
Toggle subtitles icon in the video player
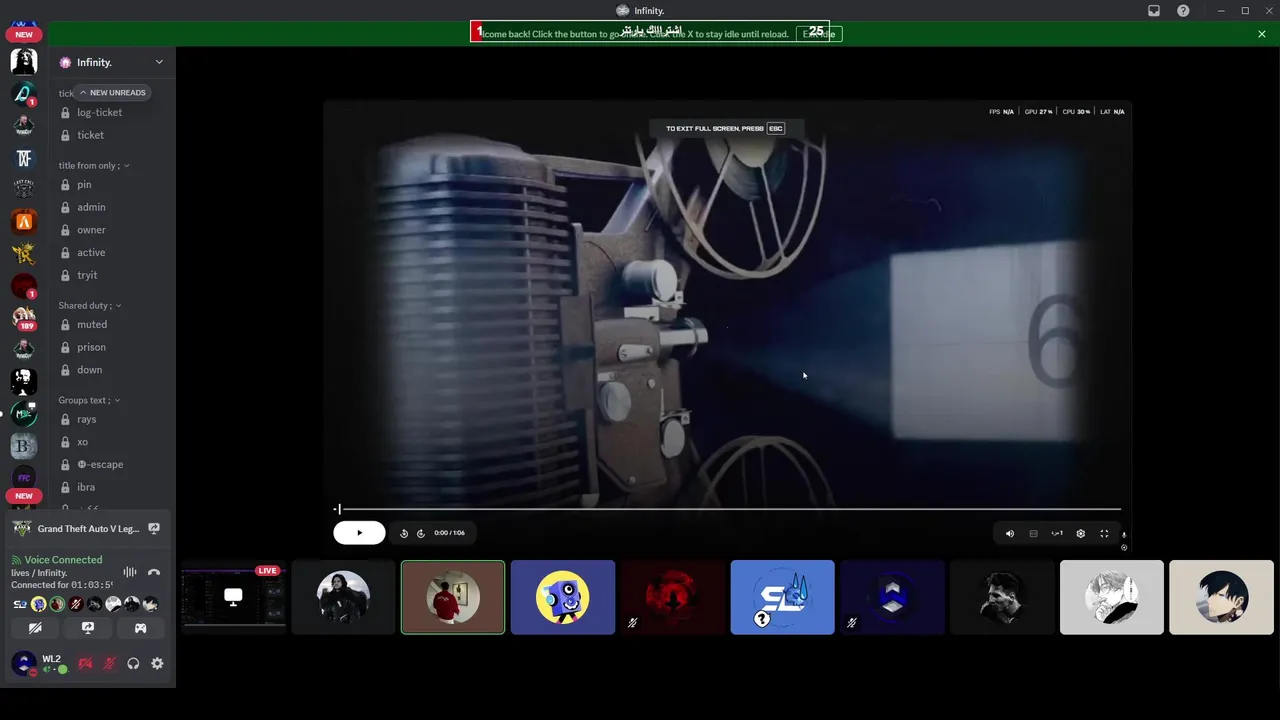tap(1033, 534)
